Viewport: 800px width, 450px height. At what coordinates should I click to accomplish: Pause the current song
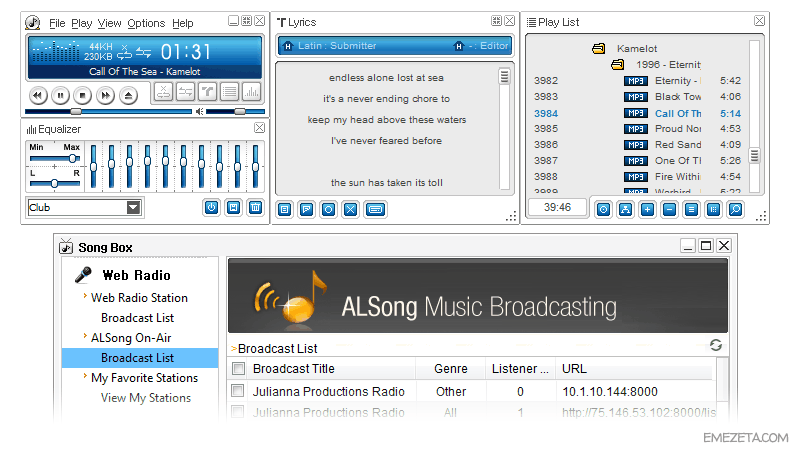(60, 95)
